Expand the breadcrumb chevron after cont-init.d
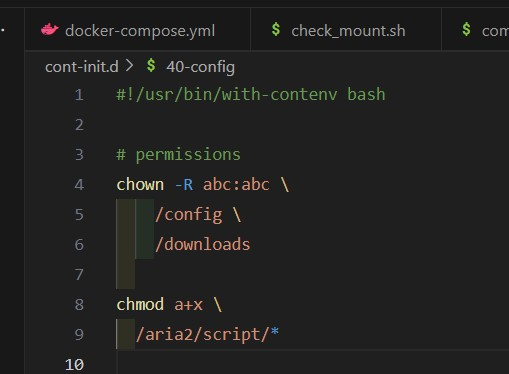 click(x=130, y=66)
